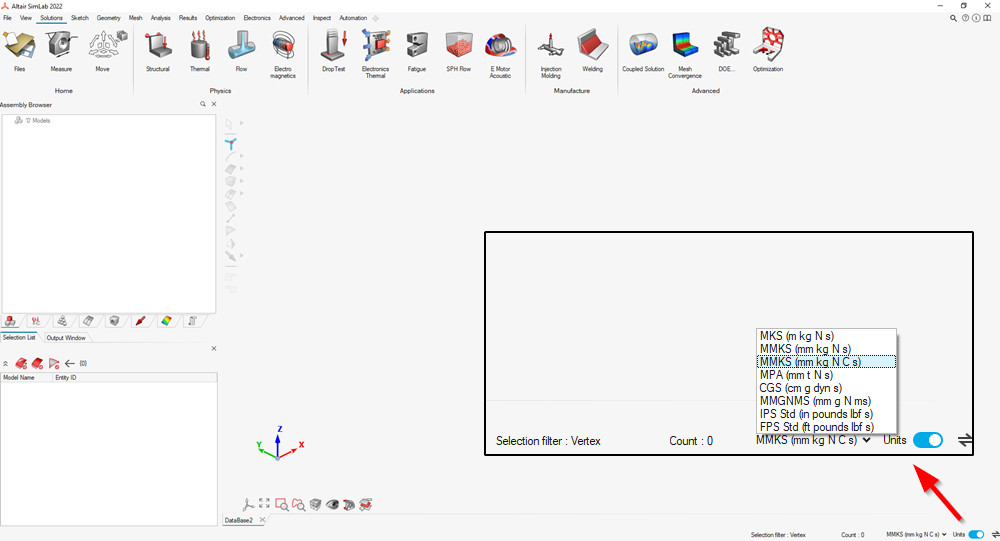This screenshot has height=541, width=1000.
Task: Open the Geometry menu
Action: 108,18
